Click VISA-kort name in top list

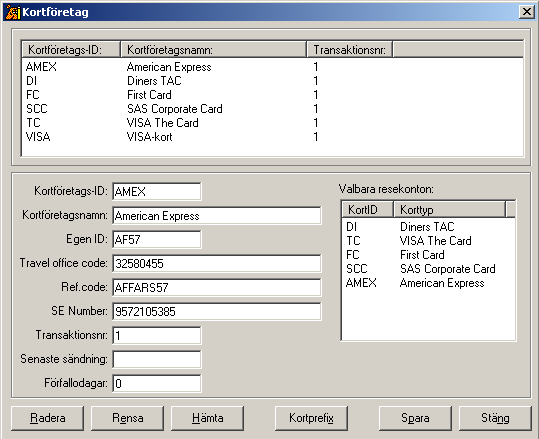point(150,137)
